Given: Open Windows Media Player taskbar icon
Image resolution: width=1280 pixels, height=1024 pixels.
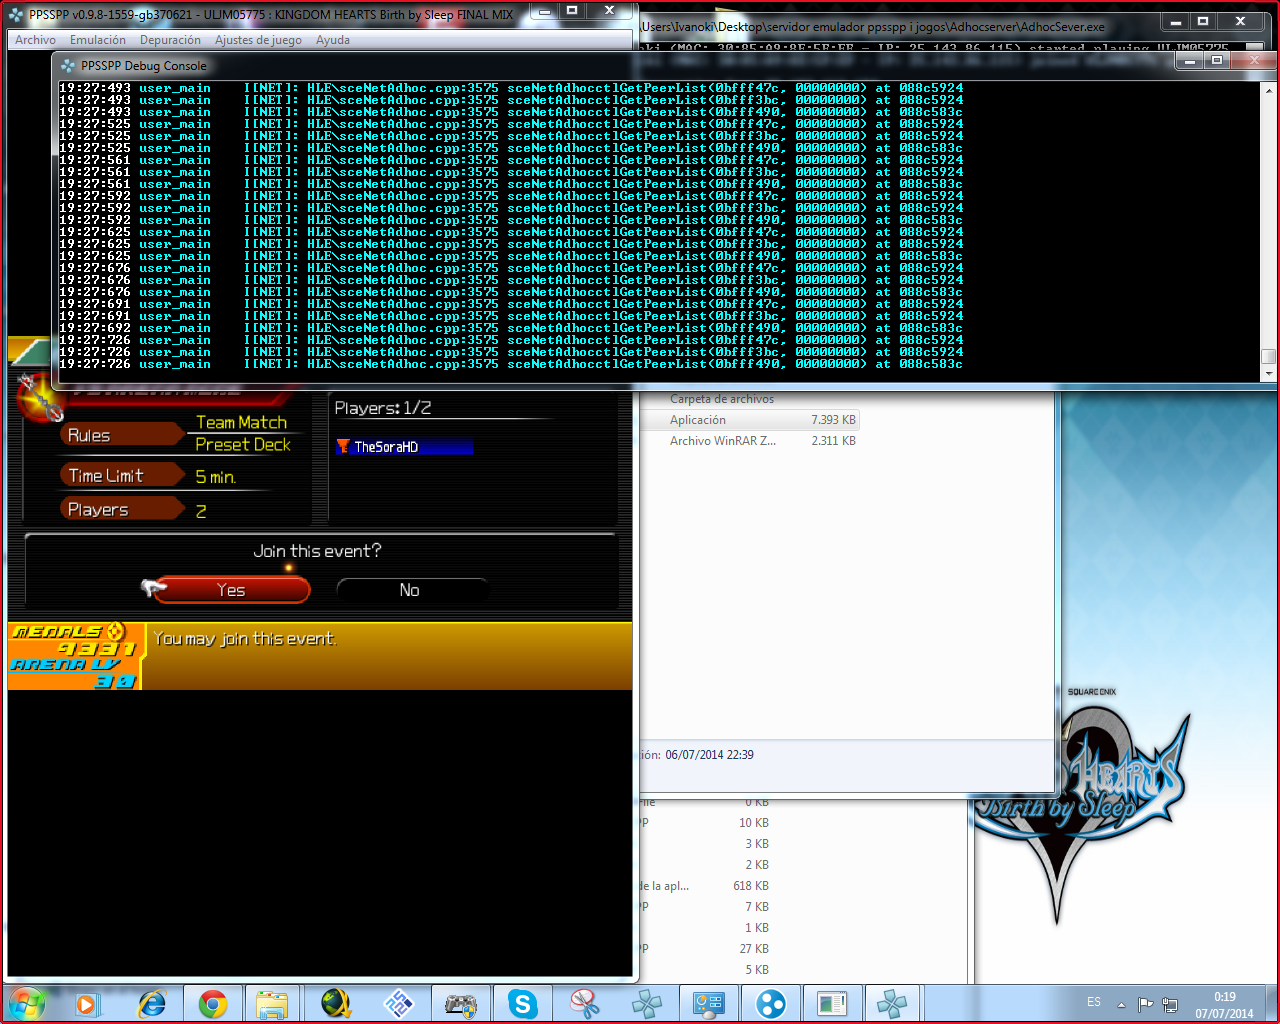Looking at the screenshot, I should pos(87,1003).
